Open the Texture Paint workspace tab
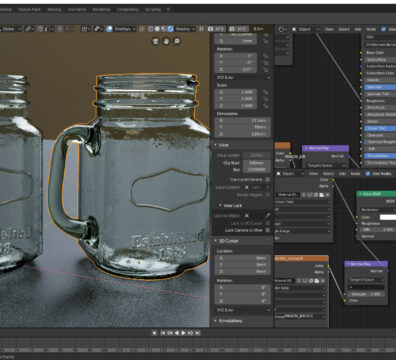Viewport: 396px width, 360px height. click(29, 9)
